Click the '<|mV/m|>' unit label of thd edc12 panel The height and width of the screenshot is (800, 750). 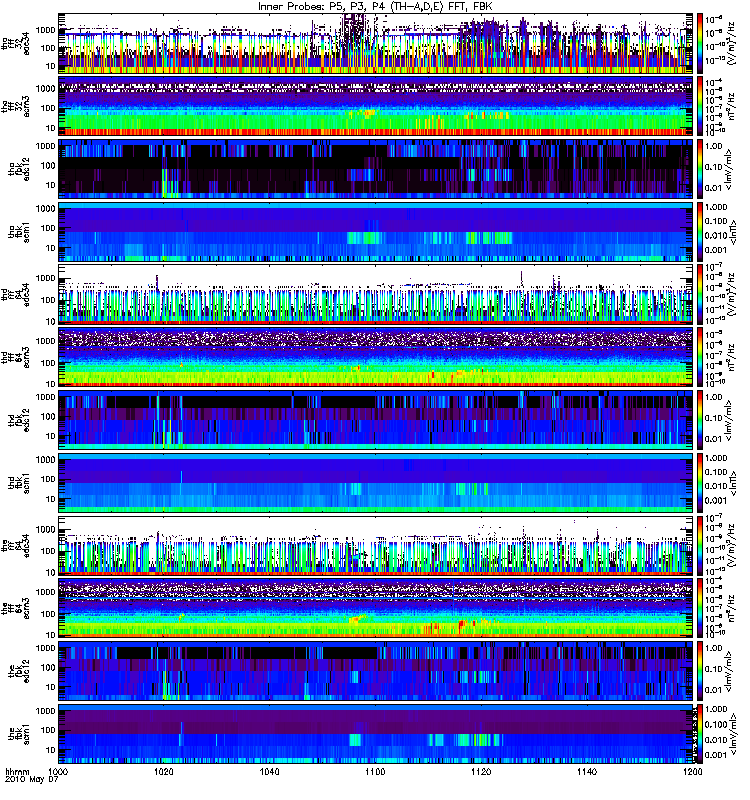730,419
